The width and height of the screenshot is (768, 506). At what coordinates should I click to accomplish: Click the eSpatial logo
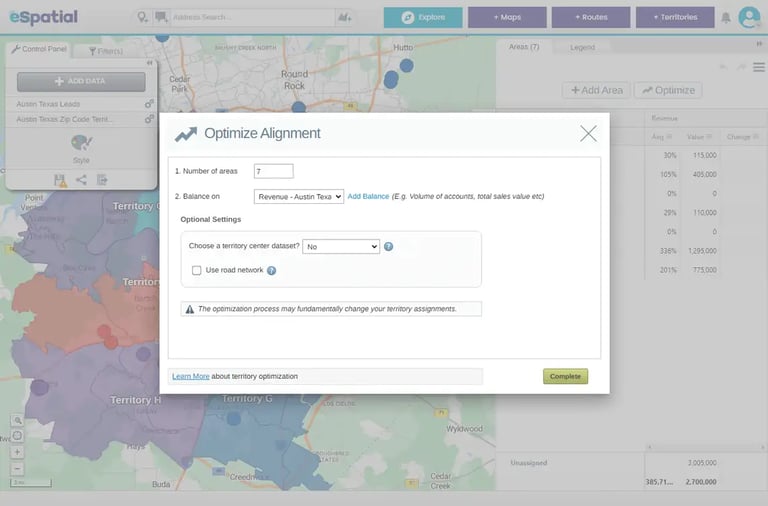[x=44, y=17]
